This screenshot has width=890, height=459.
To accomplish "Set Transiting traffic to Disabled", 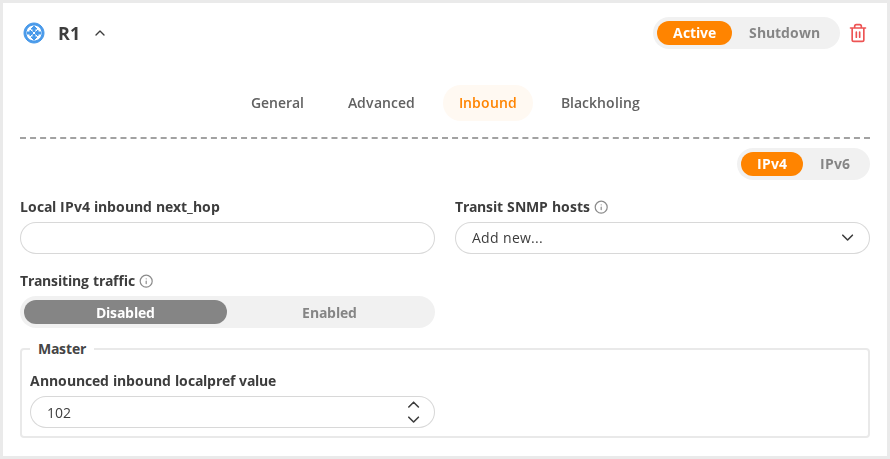I will click(x=125, y=313).
